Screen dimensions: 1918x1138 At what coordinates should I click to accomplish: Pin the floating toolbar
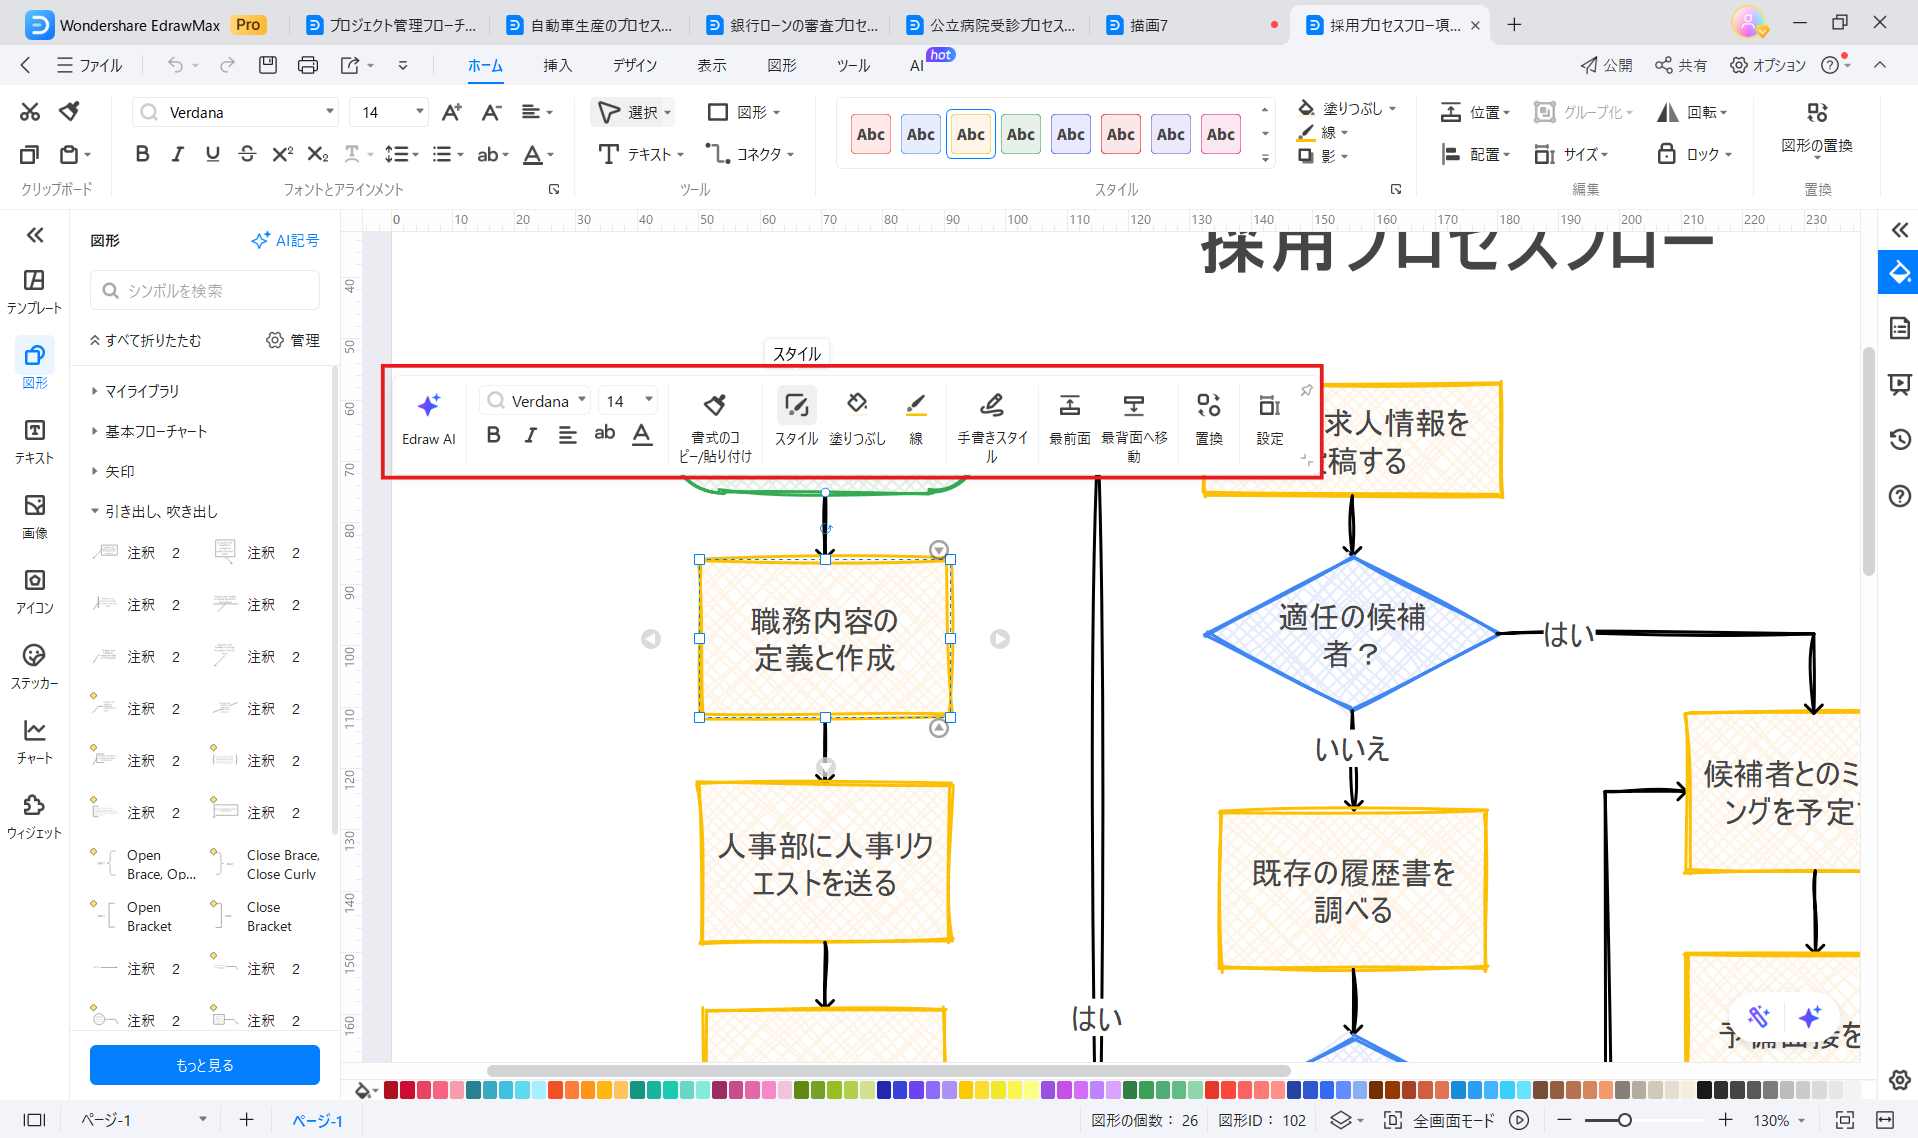coord(1306,390)
